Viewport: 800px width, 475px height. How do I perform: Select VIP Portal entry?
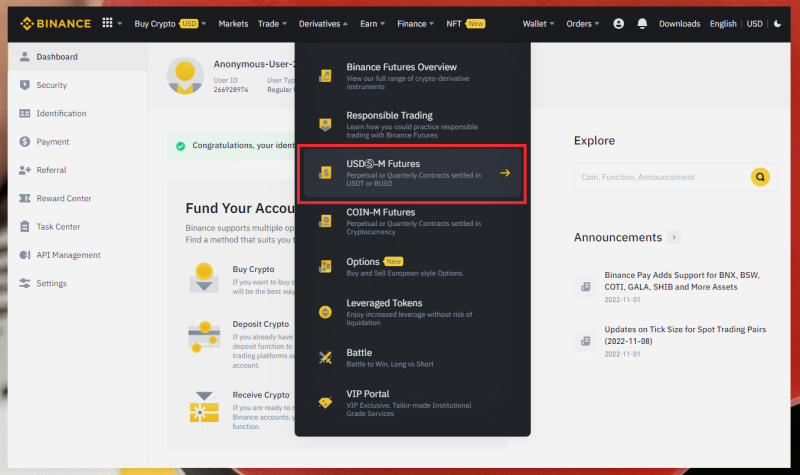point(412,403)
